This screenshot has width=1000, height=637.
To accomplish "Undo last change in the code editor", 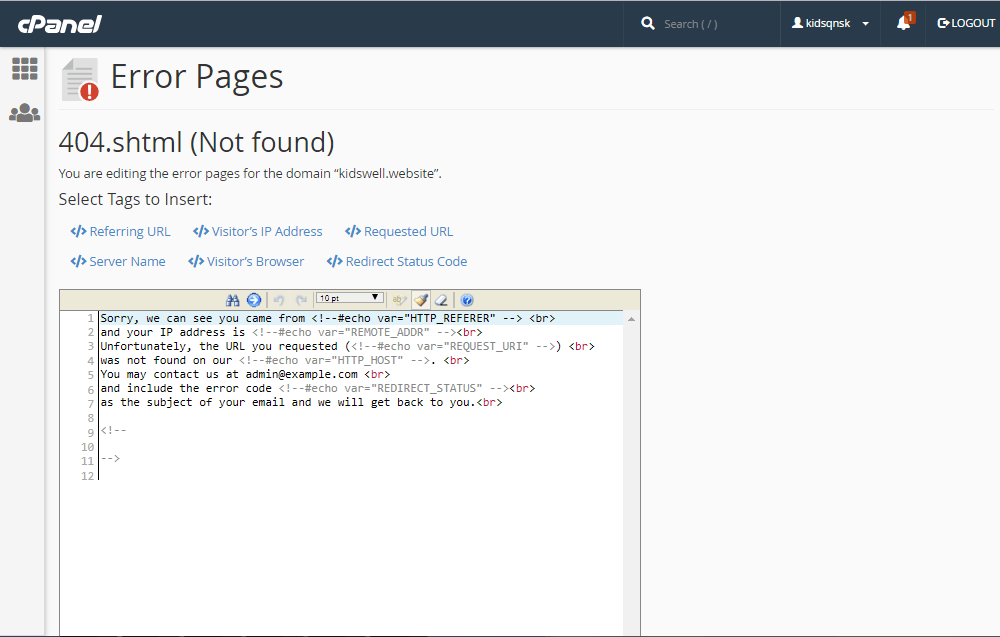I will pos(278,299).
